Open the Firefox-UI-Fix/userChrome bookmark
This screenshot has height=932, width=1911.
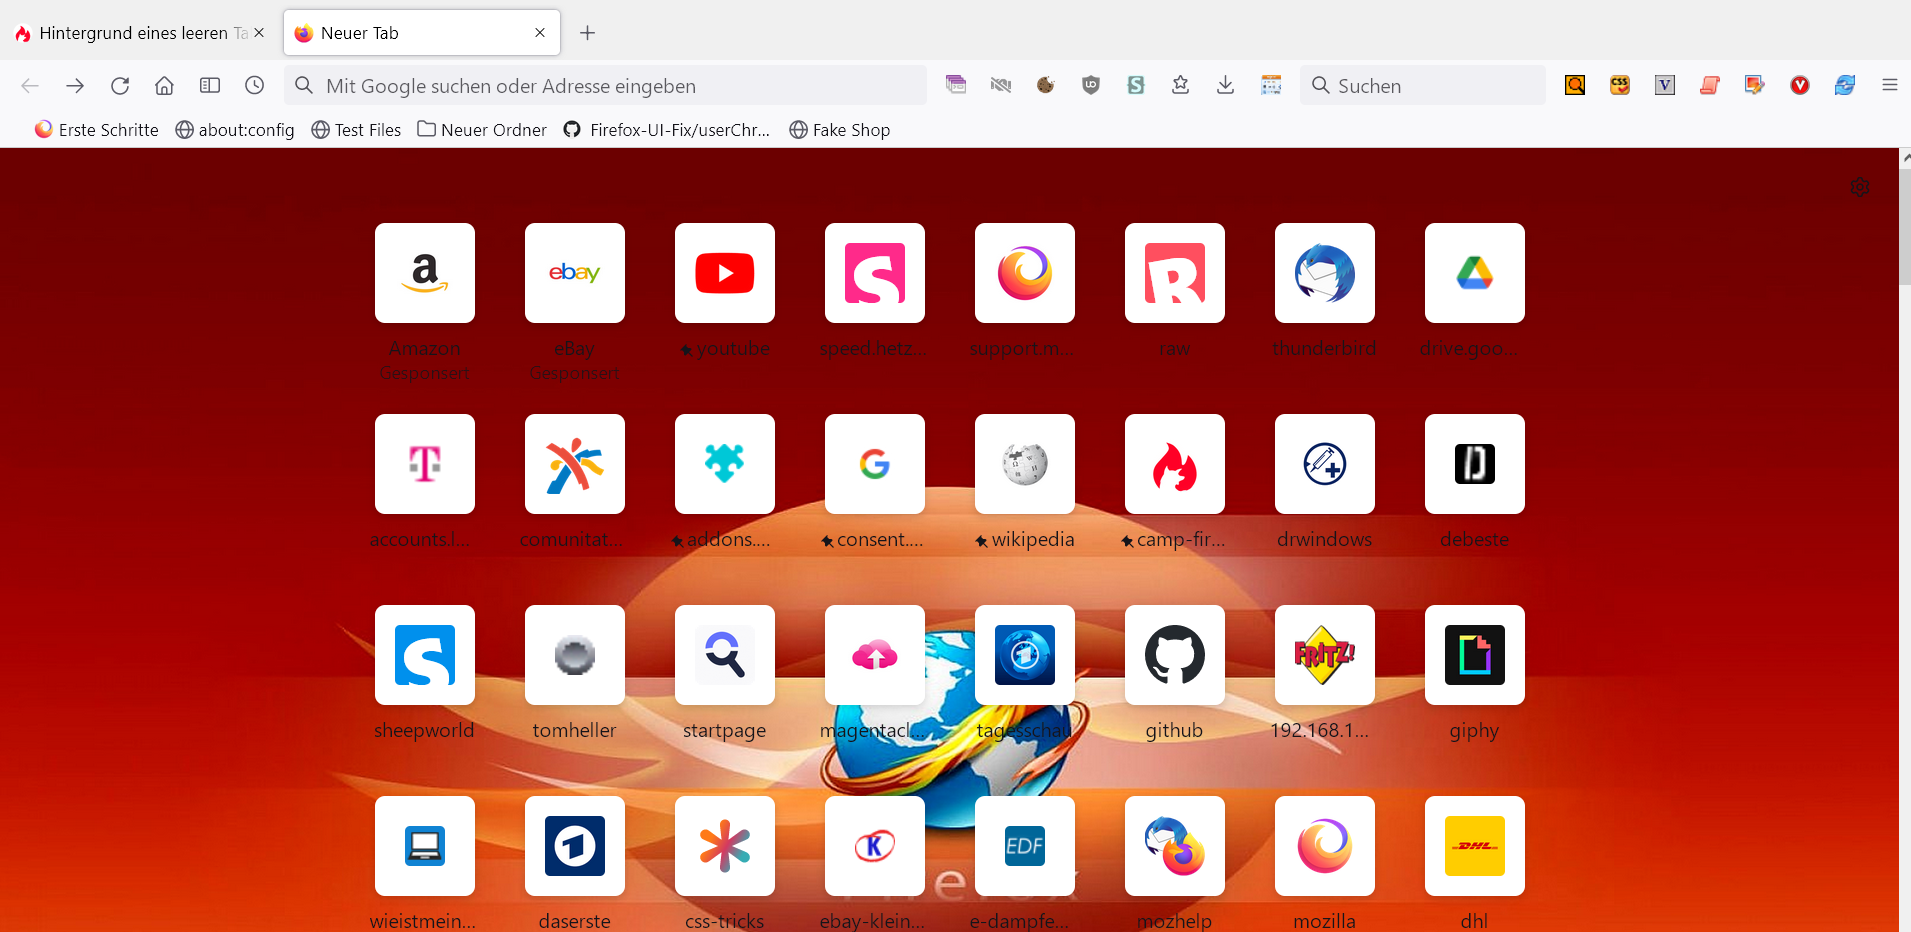[667, 130]
